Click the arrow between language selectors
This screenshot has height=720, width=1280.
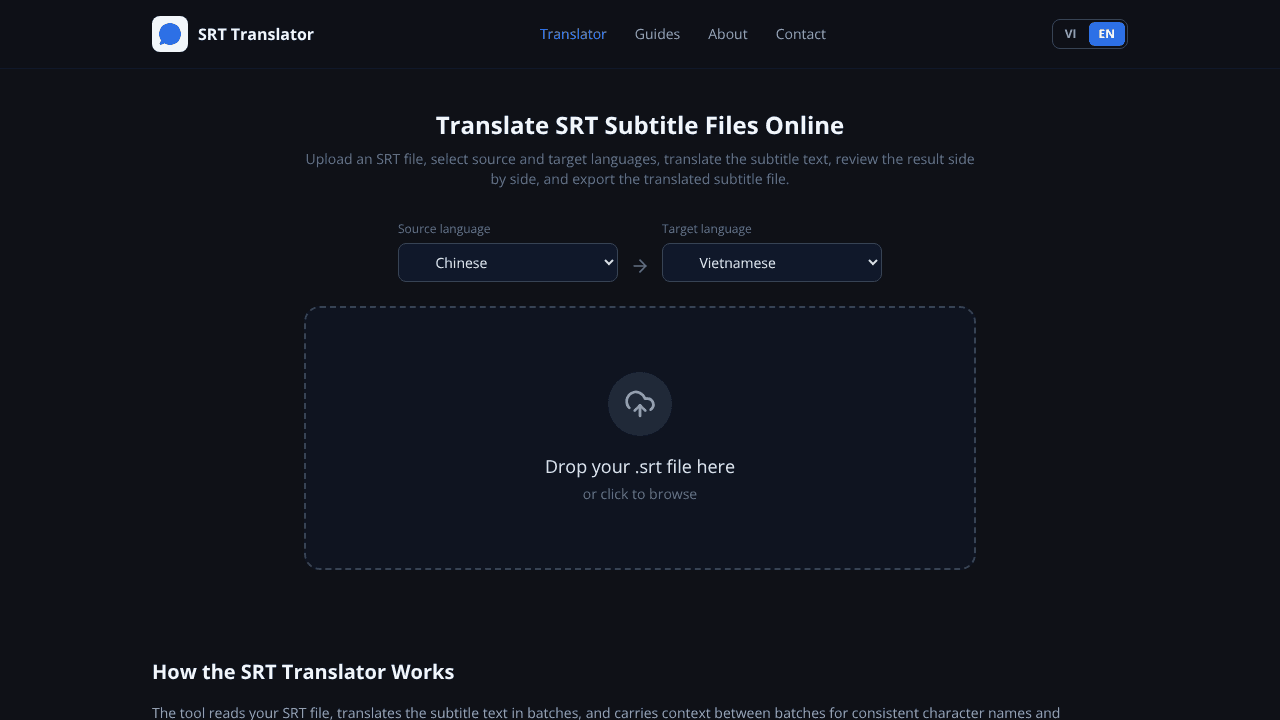click(640, 266)
